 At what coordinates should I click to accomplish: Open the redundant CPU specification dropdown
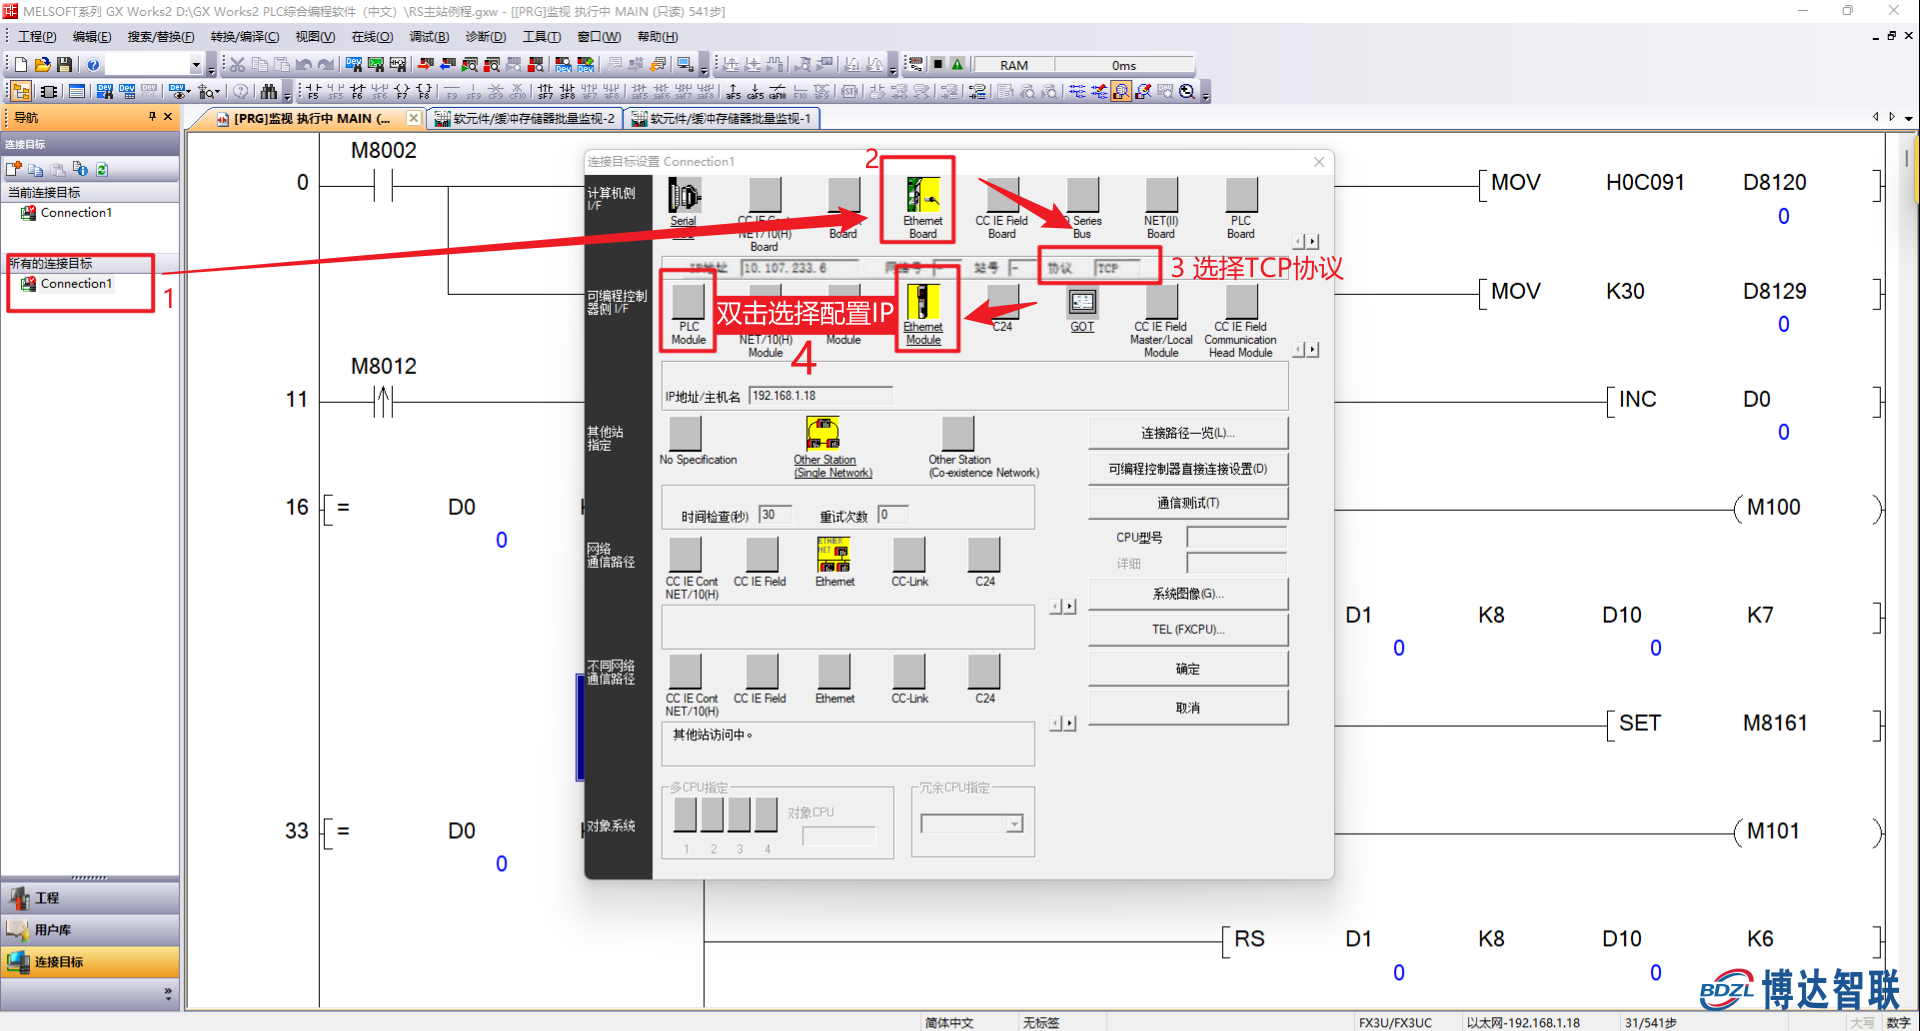tap(1015, 824)
